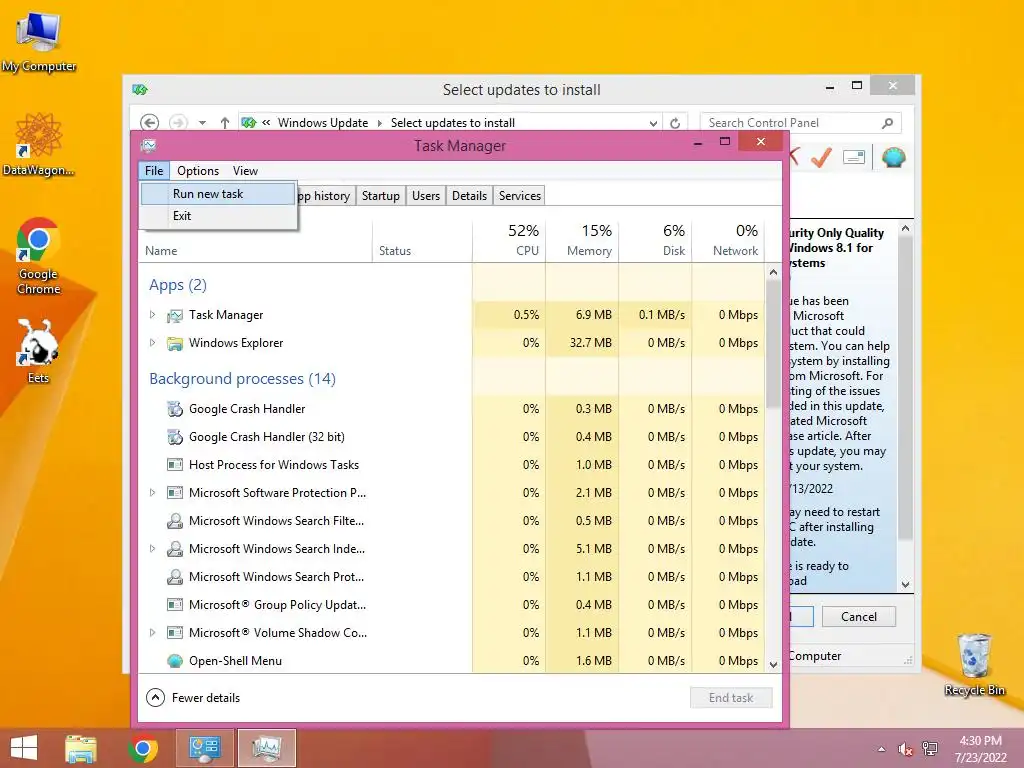Switch to the Startup tab
The height and width of the screenshot is (768, 1024).
coord(381,196)
